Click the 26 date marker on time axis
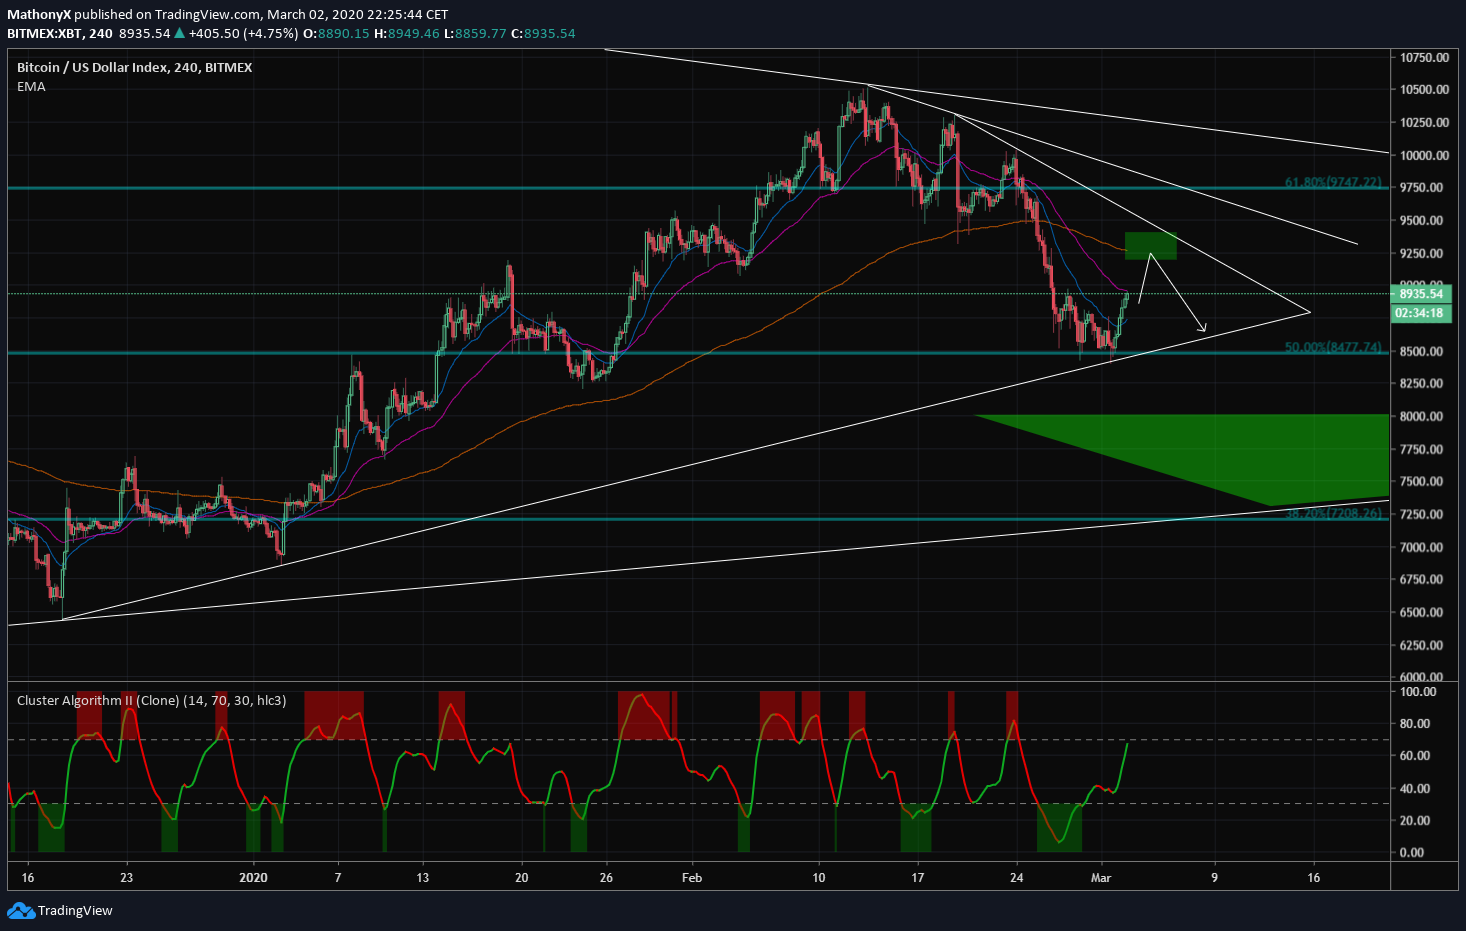Viewport: 1466px width, 931px height. (x=606, y=878)
